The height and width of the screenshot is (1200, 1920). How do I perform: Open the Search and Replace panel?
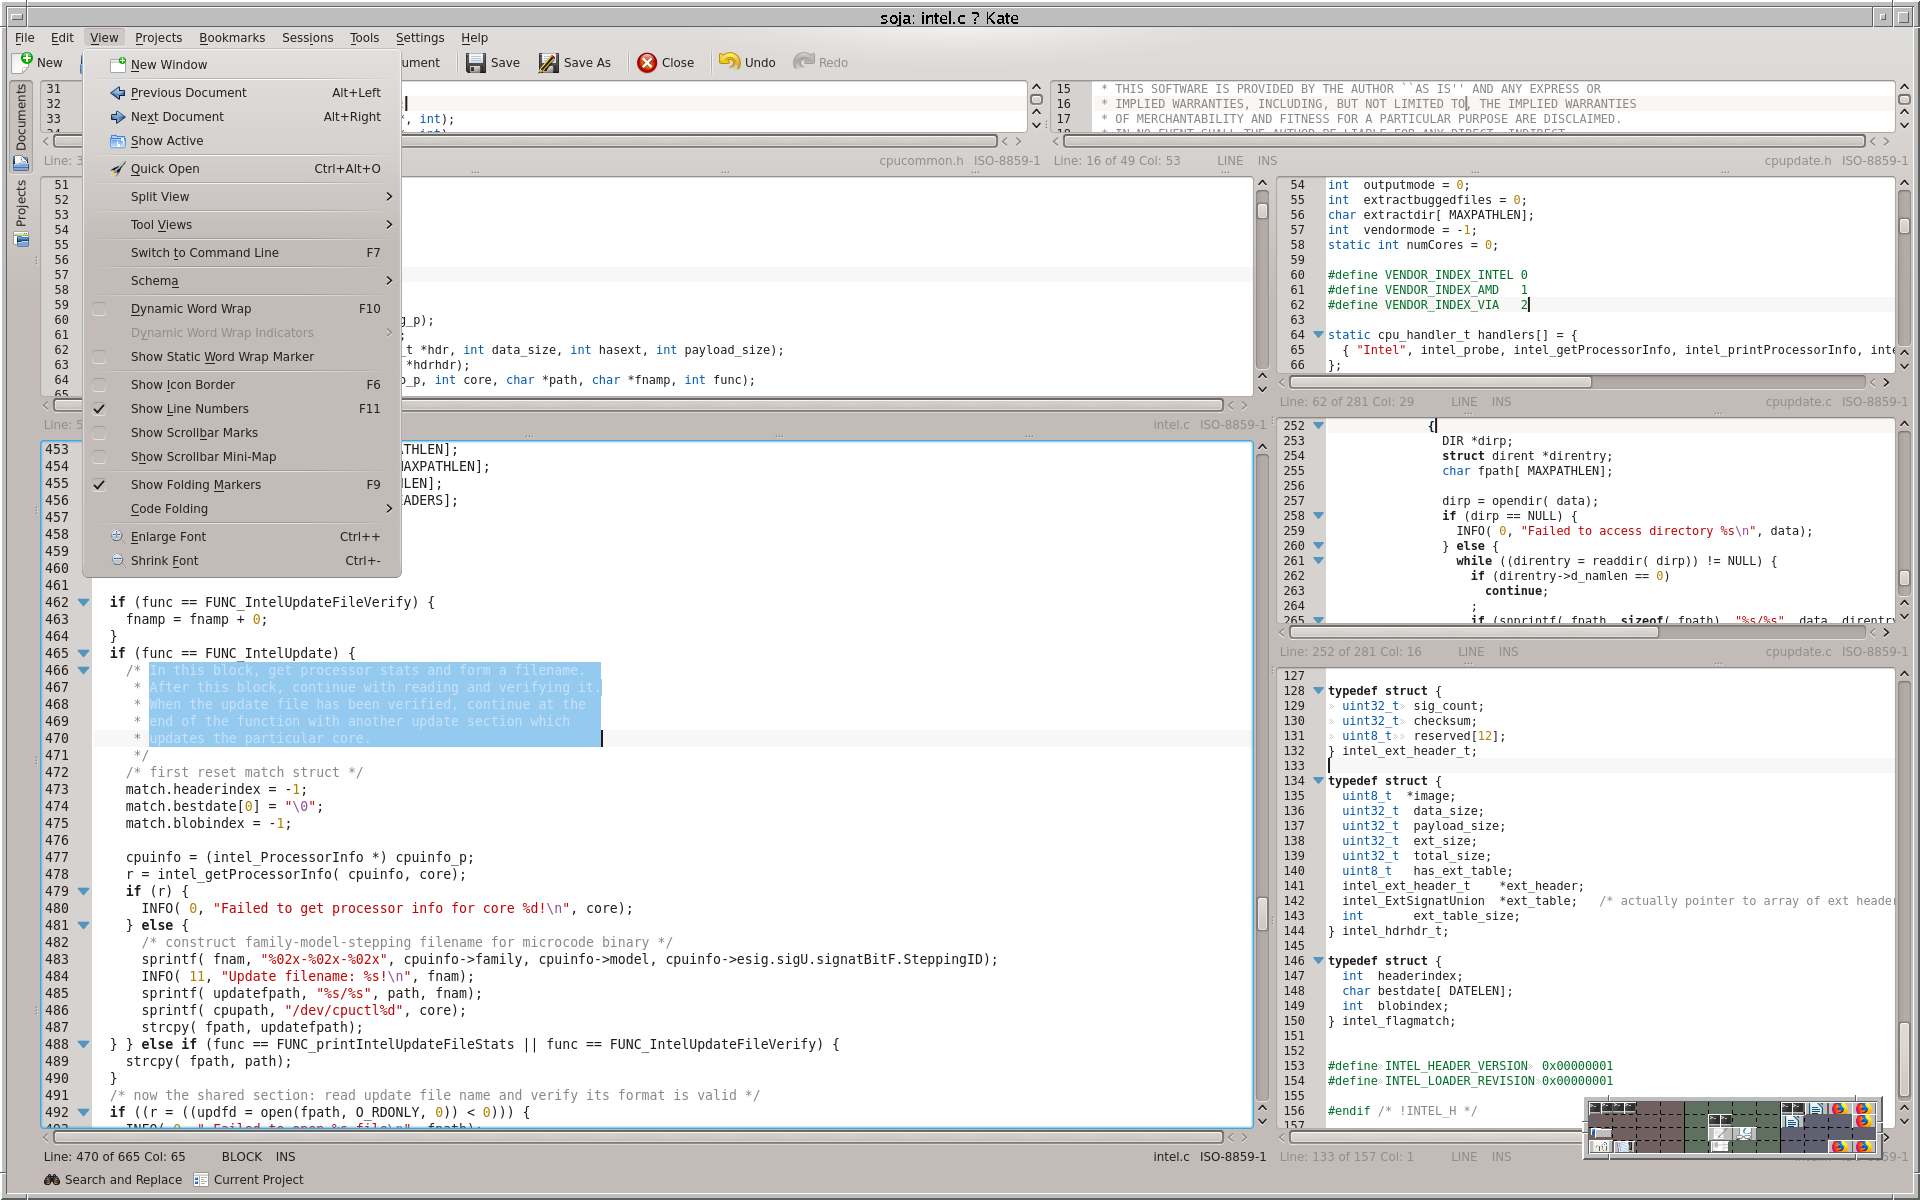click(x=113, y=1180)
